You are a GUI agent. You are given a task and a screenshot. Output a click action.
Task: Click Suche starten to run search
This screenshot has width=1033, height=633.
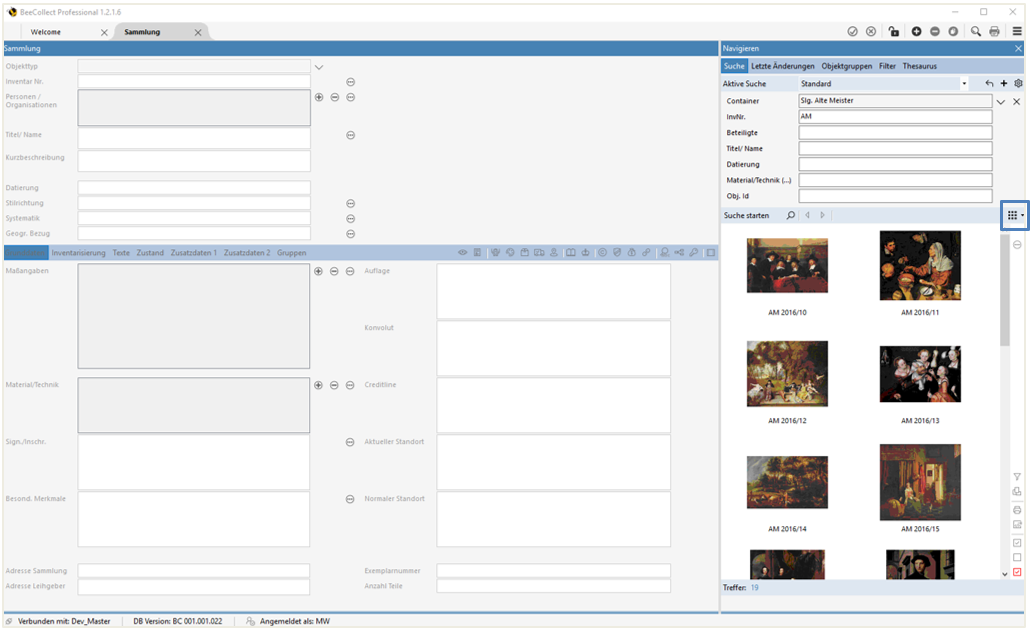point(746,215)
